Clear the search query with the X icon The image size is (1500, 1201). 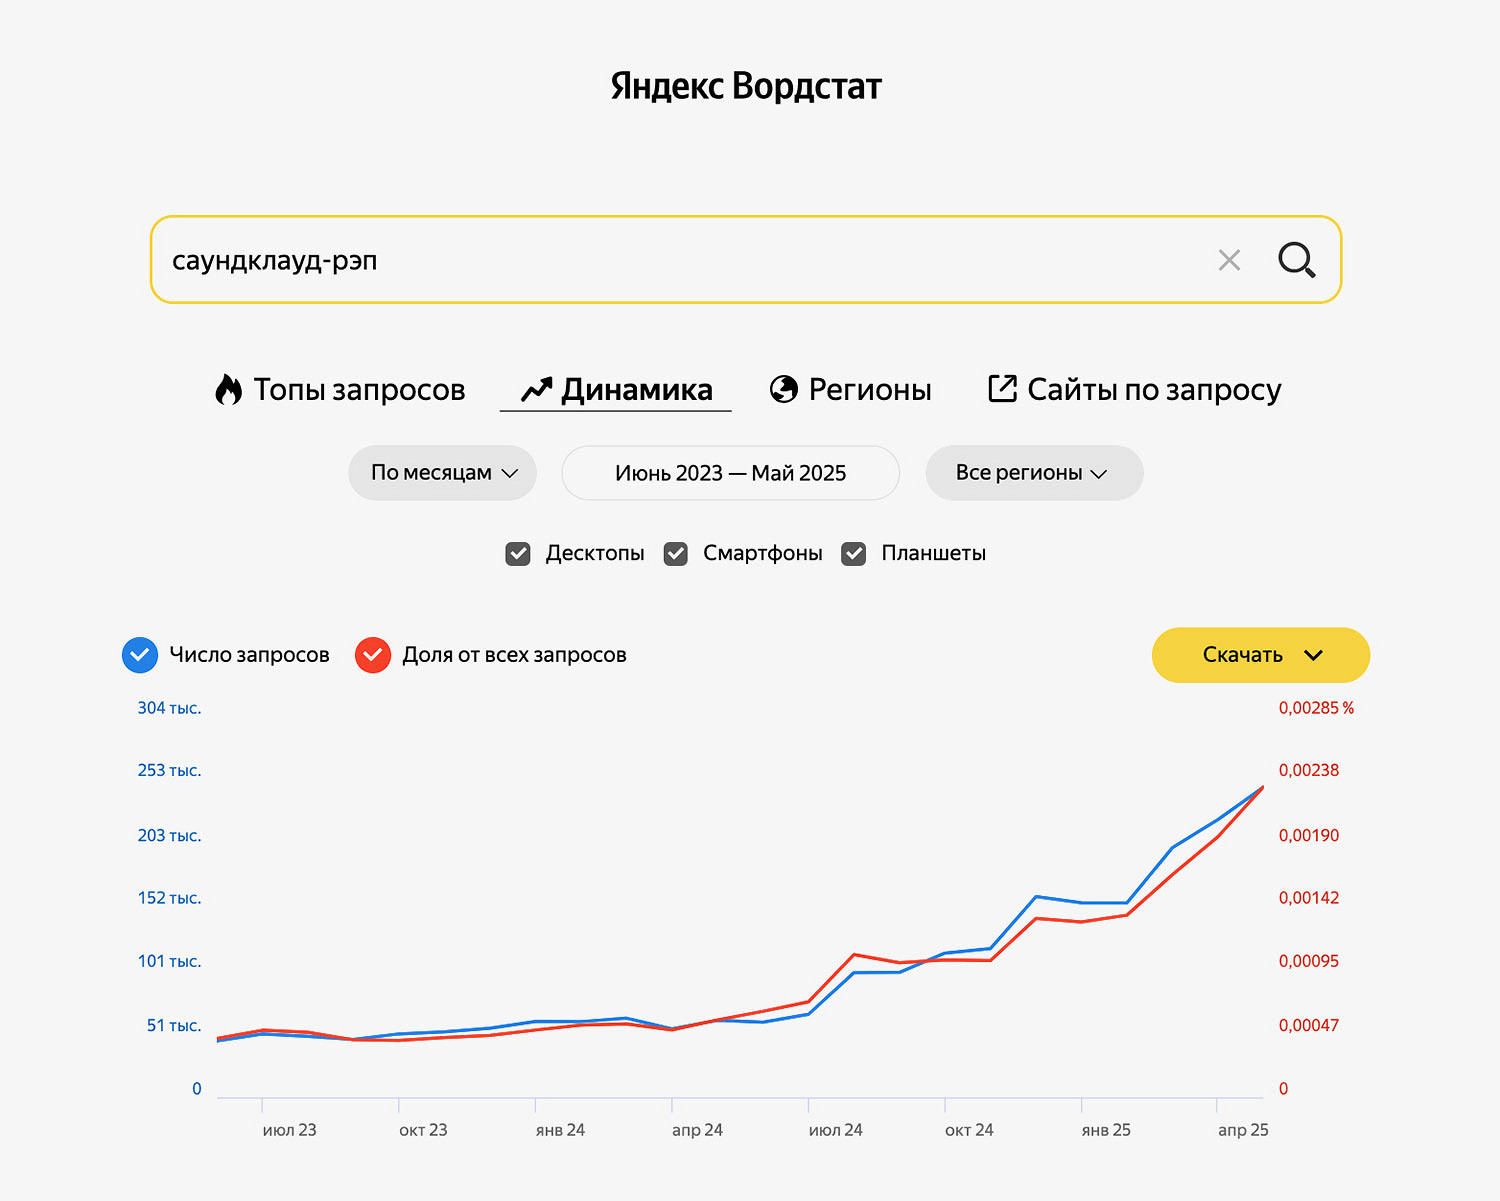tap(1229, 261)
